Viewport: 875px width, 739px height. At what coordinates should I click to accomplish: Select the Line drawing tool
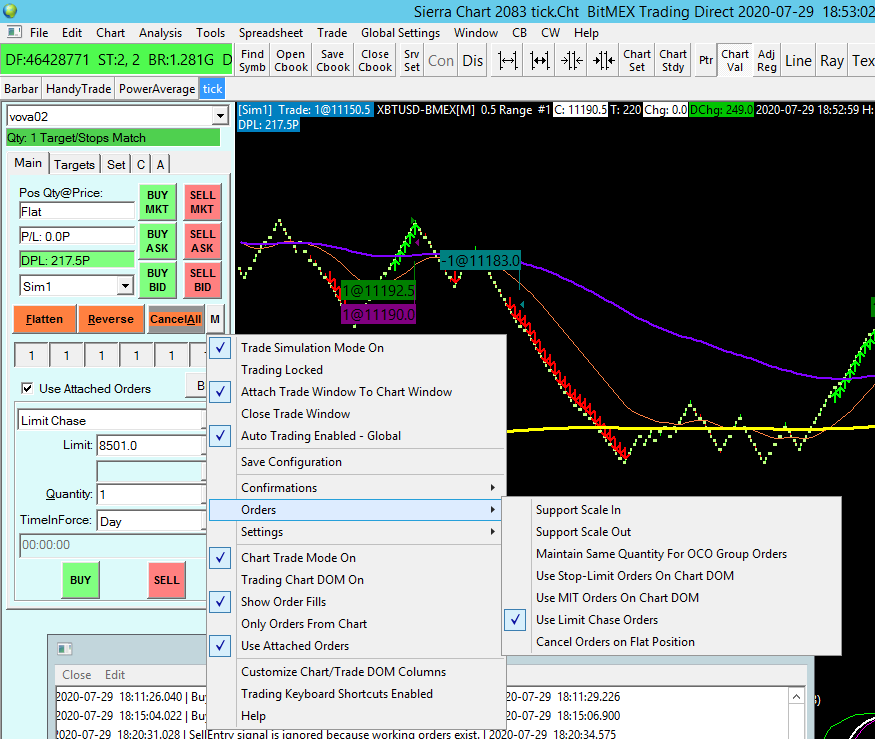(798, 60)
